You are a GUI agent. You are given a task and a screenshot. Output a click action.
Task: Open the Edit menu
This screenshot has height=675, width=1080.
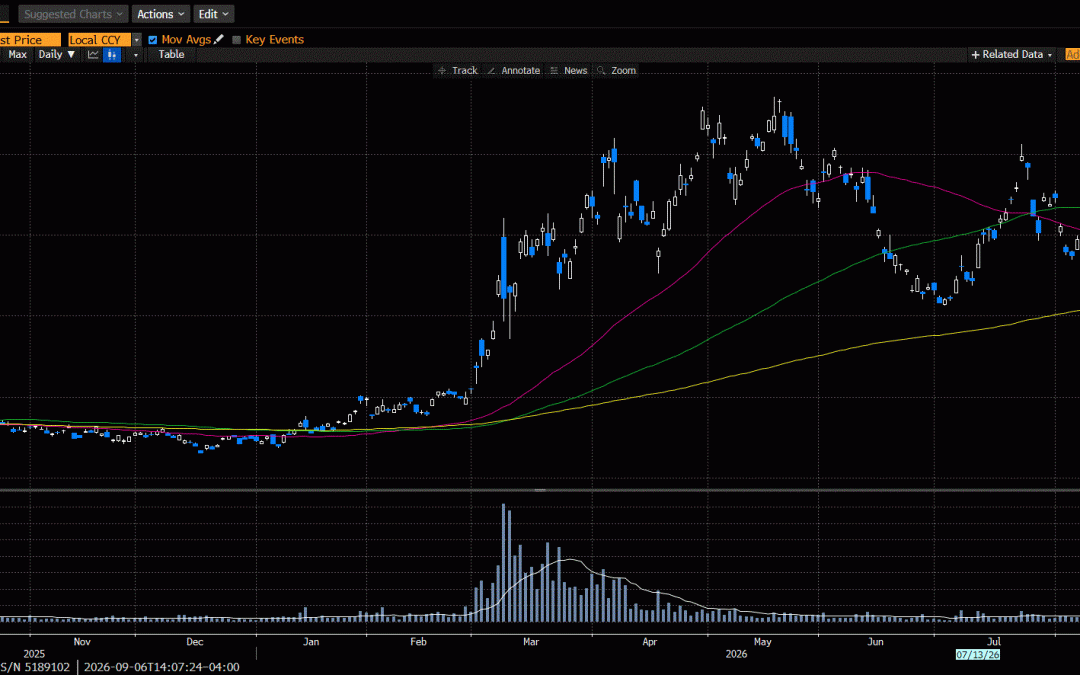[x=214, y=14]
